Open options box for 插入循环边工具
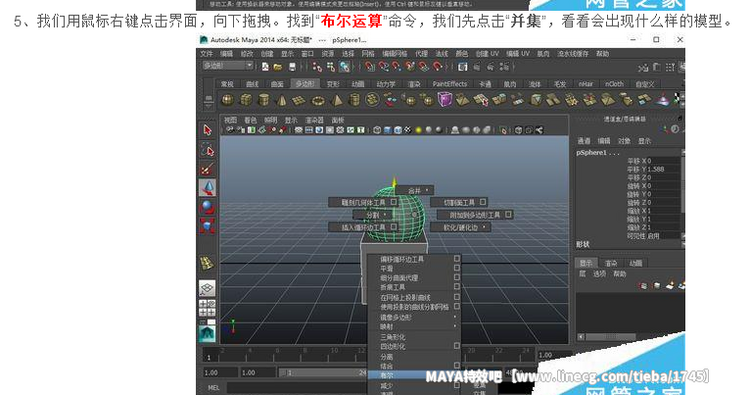 tap(394, 227)
